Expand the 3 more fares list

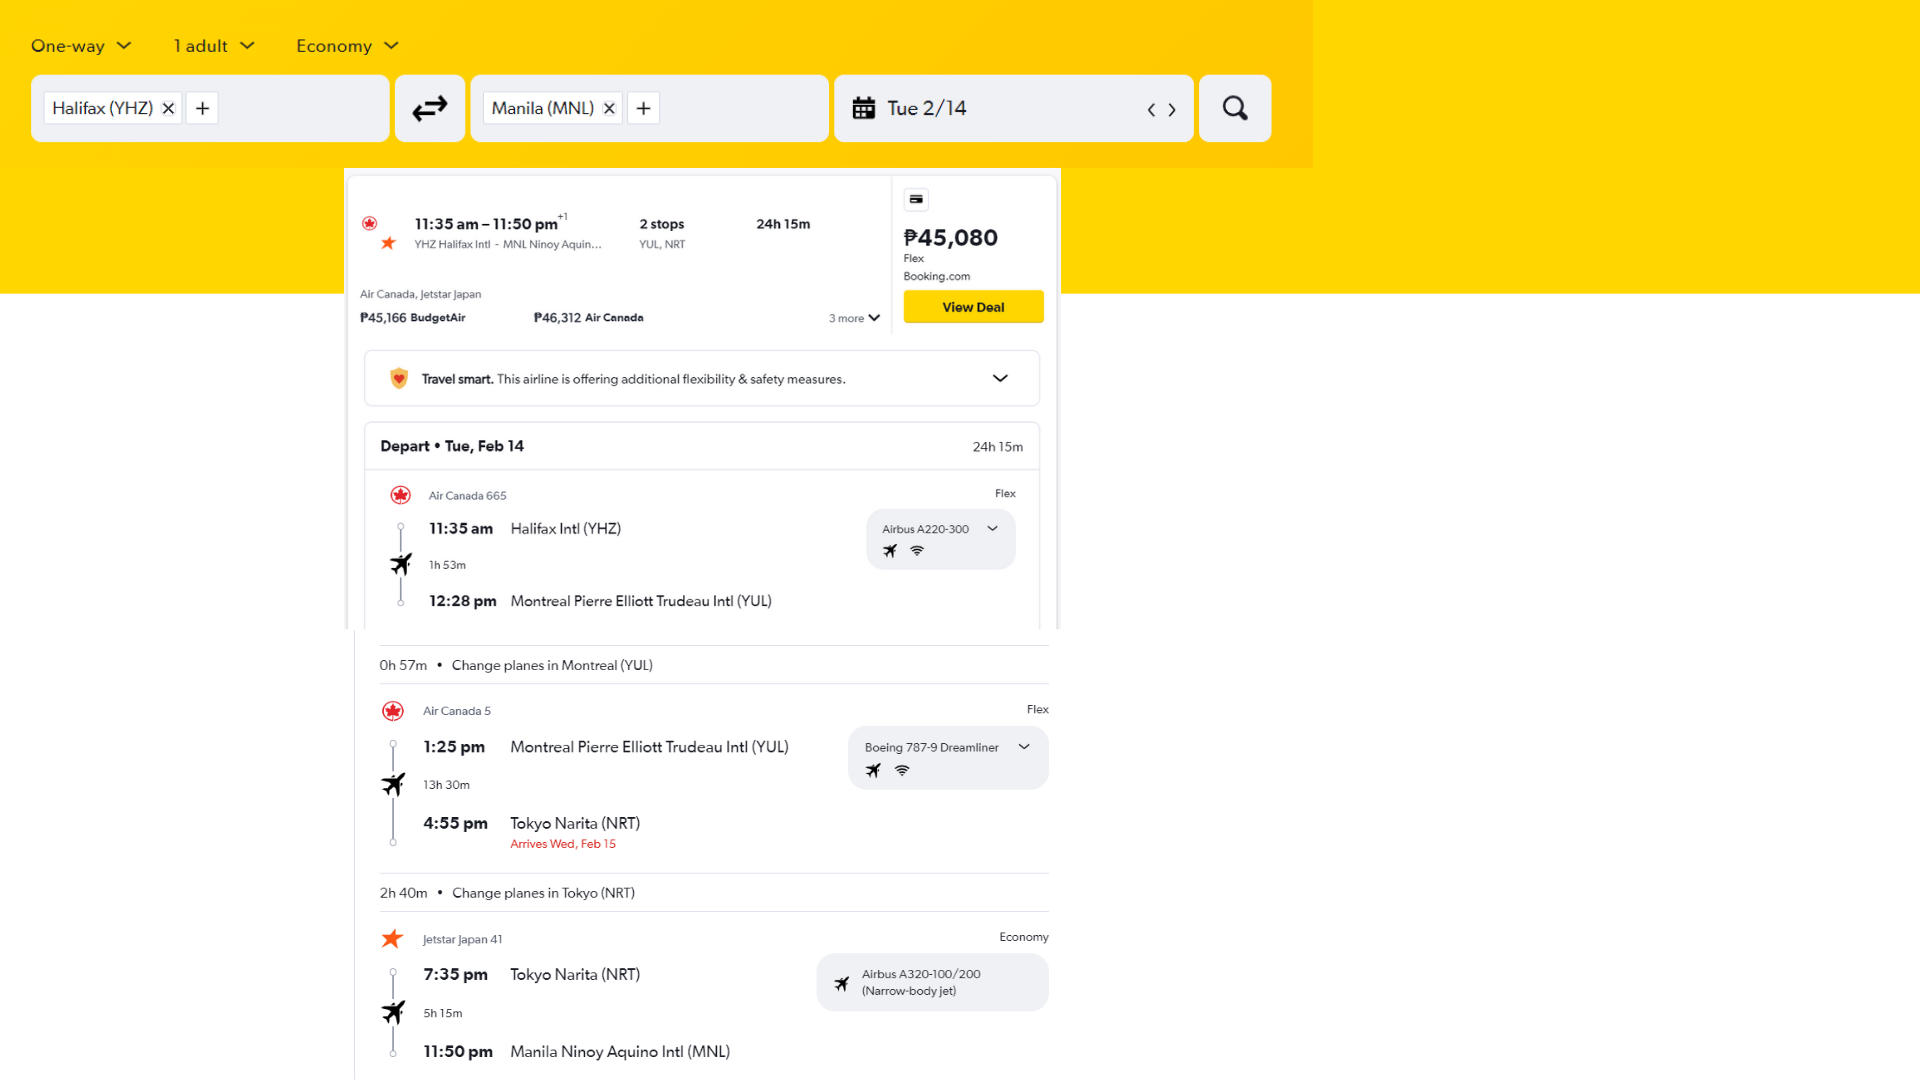pyautogui.click(x=854, y=318)
